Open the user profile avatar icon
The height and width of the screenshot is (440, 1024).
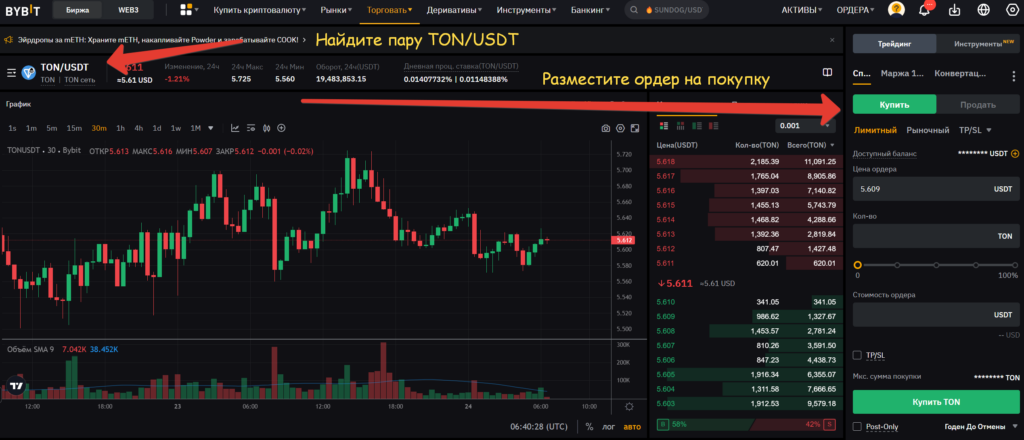[x=896, y=10]
